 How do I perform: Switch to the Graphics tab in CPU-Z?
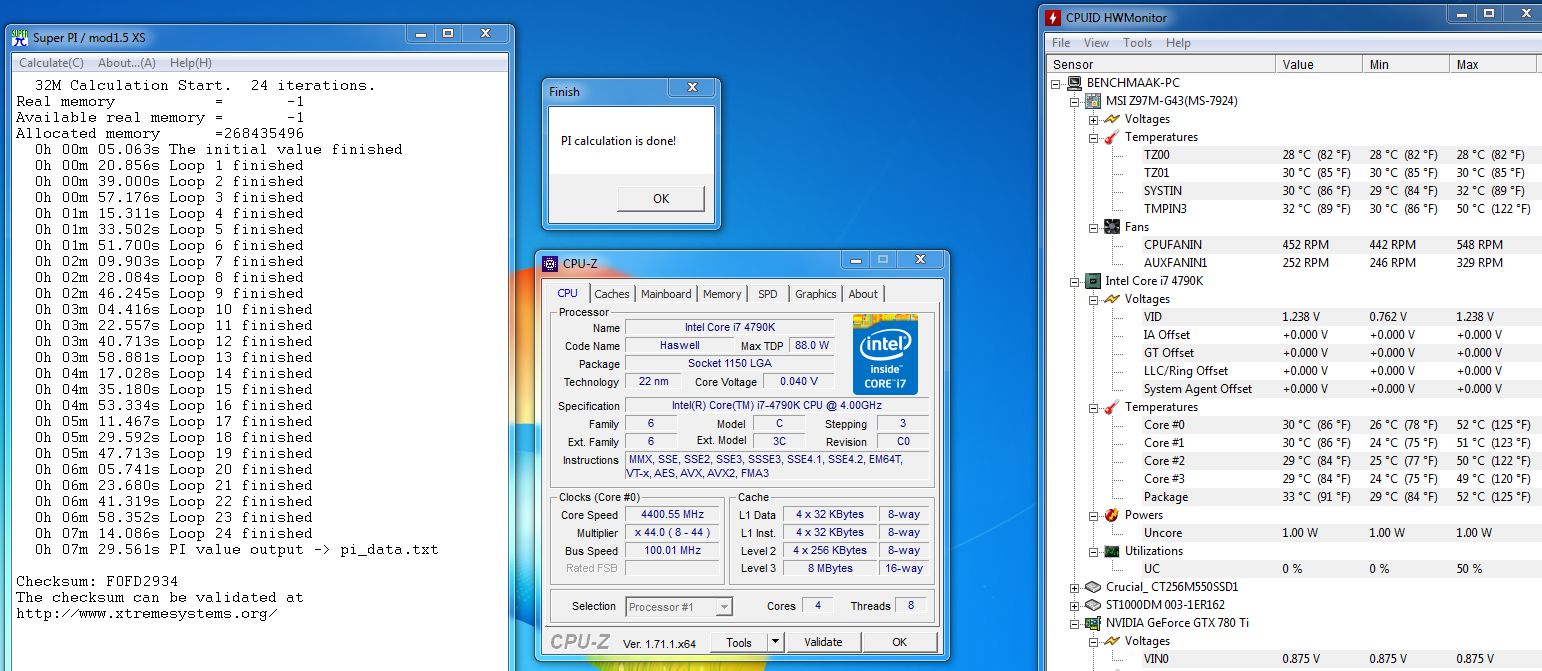tap(816, 294)
